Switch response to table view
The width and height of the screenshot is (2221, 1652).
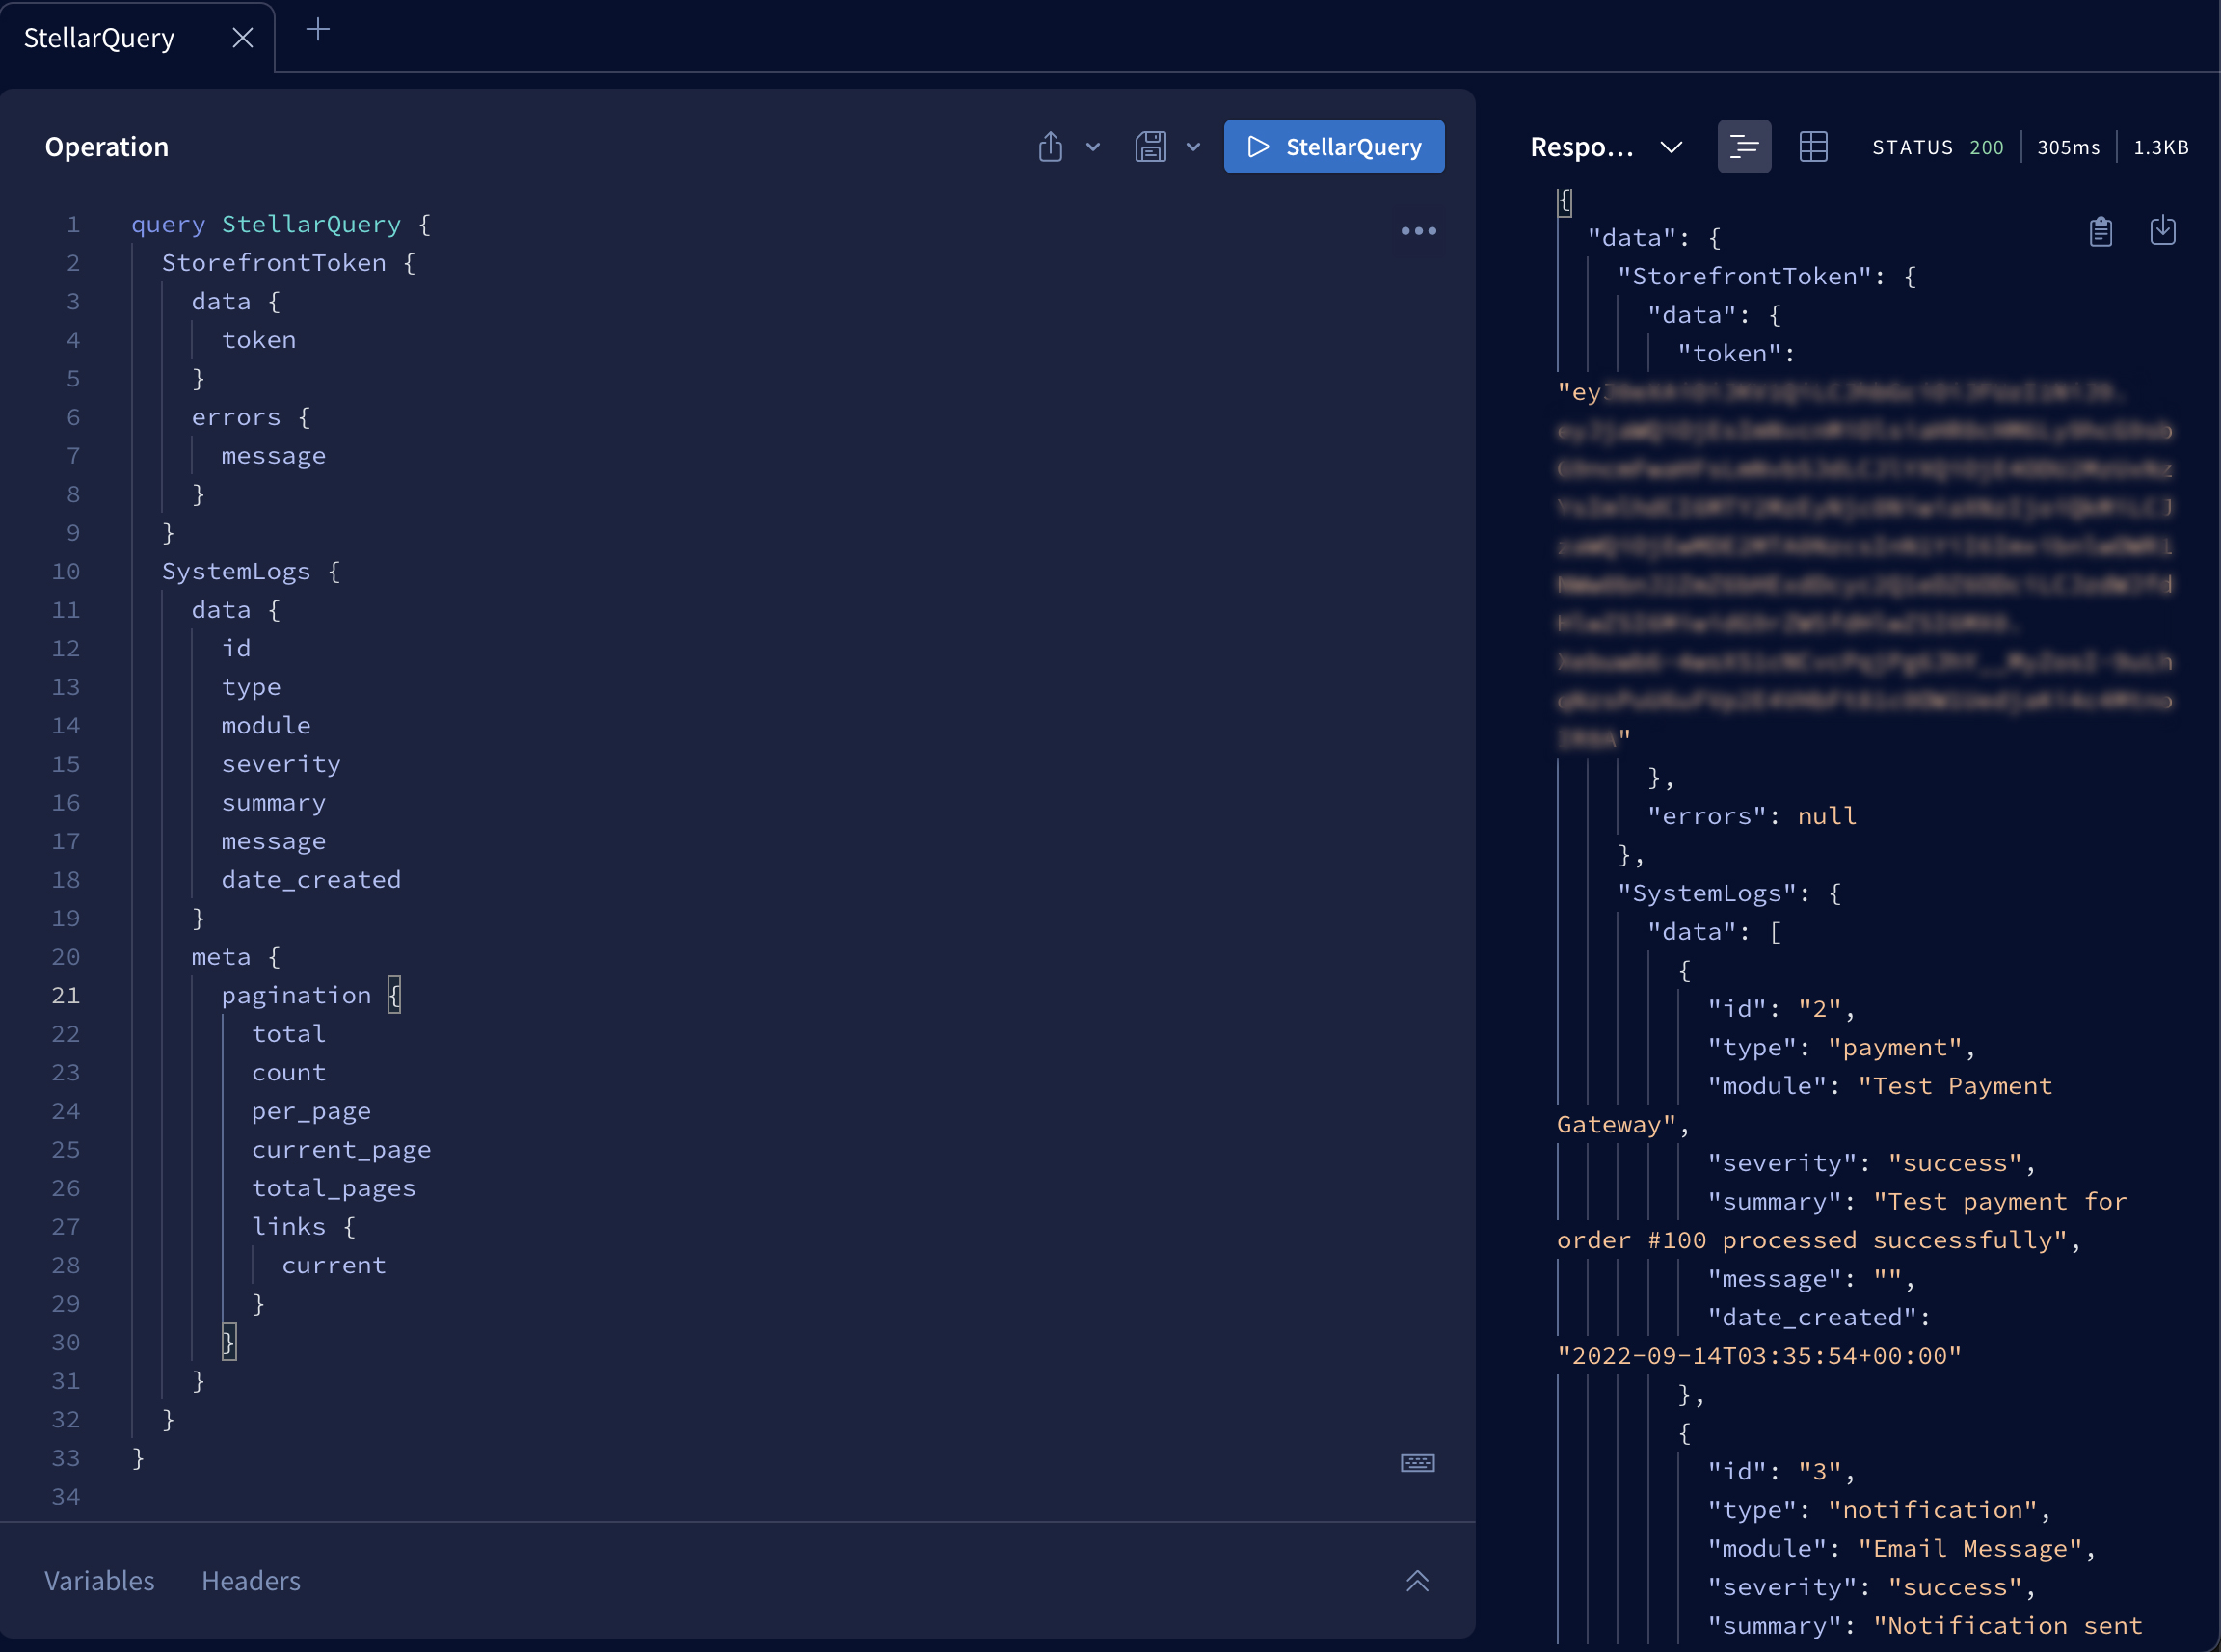[1813, 147]
